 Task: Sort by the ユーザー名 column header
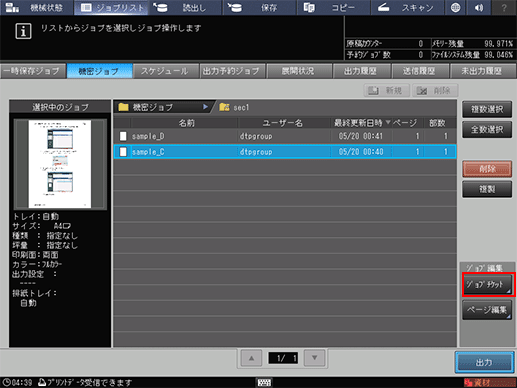283,123
